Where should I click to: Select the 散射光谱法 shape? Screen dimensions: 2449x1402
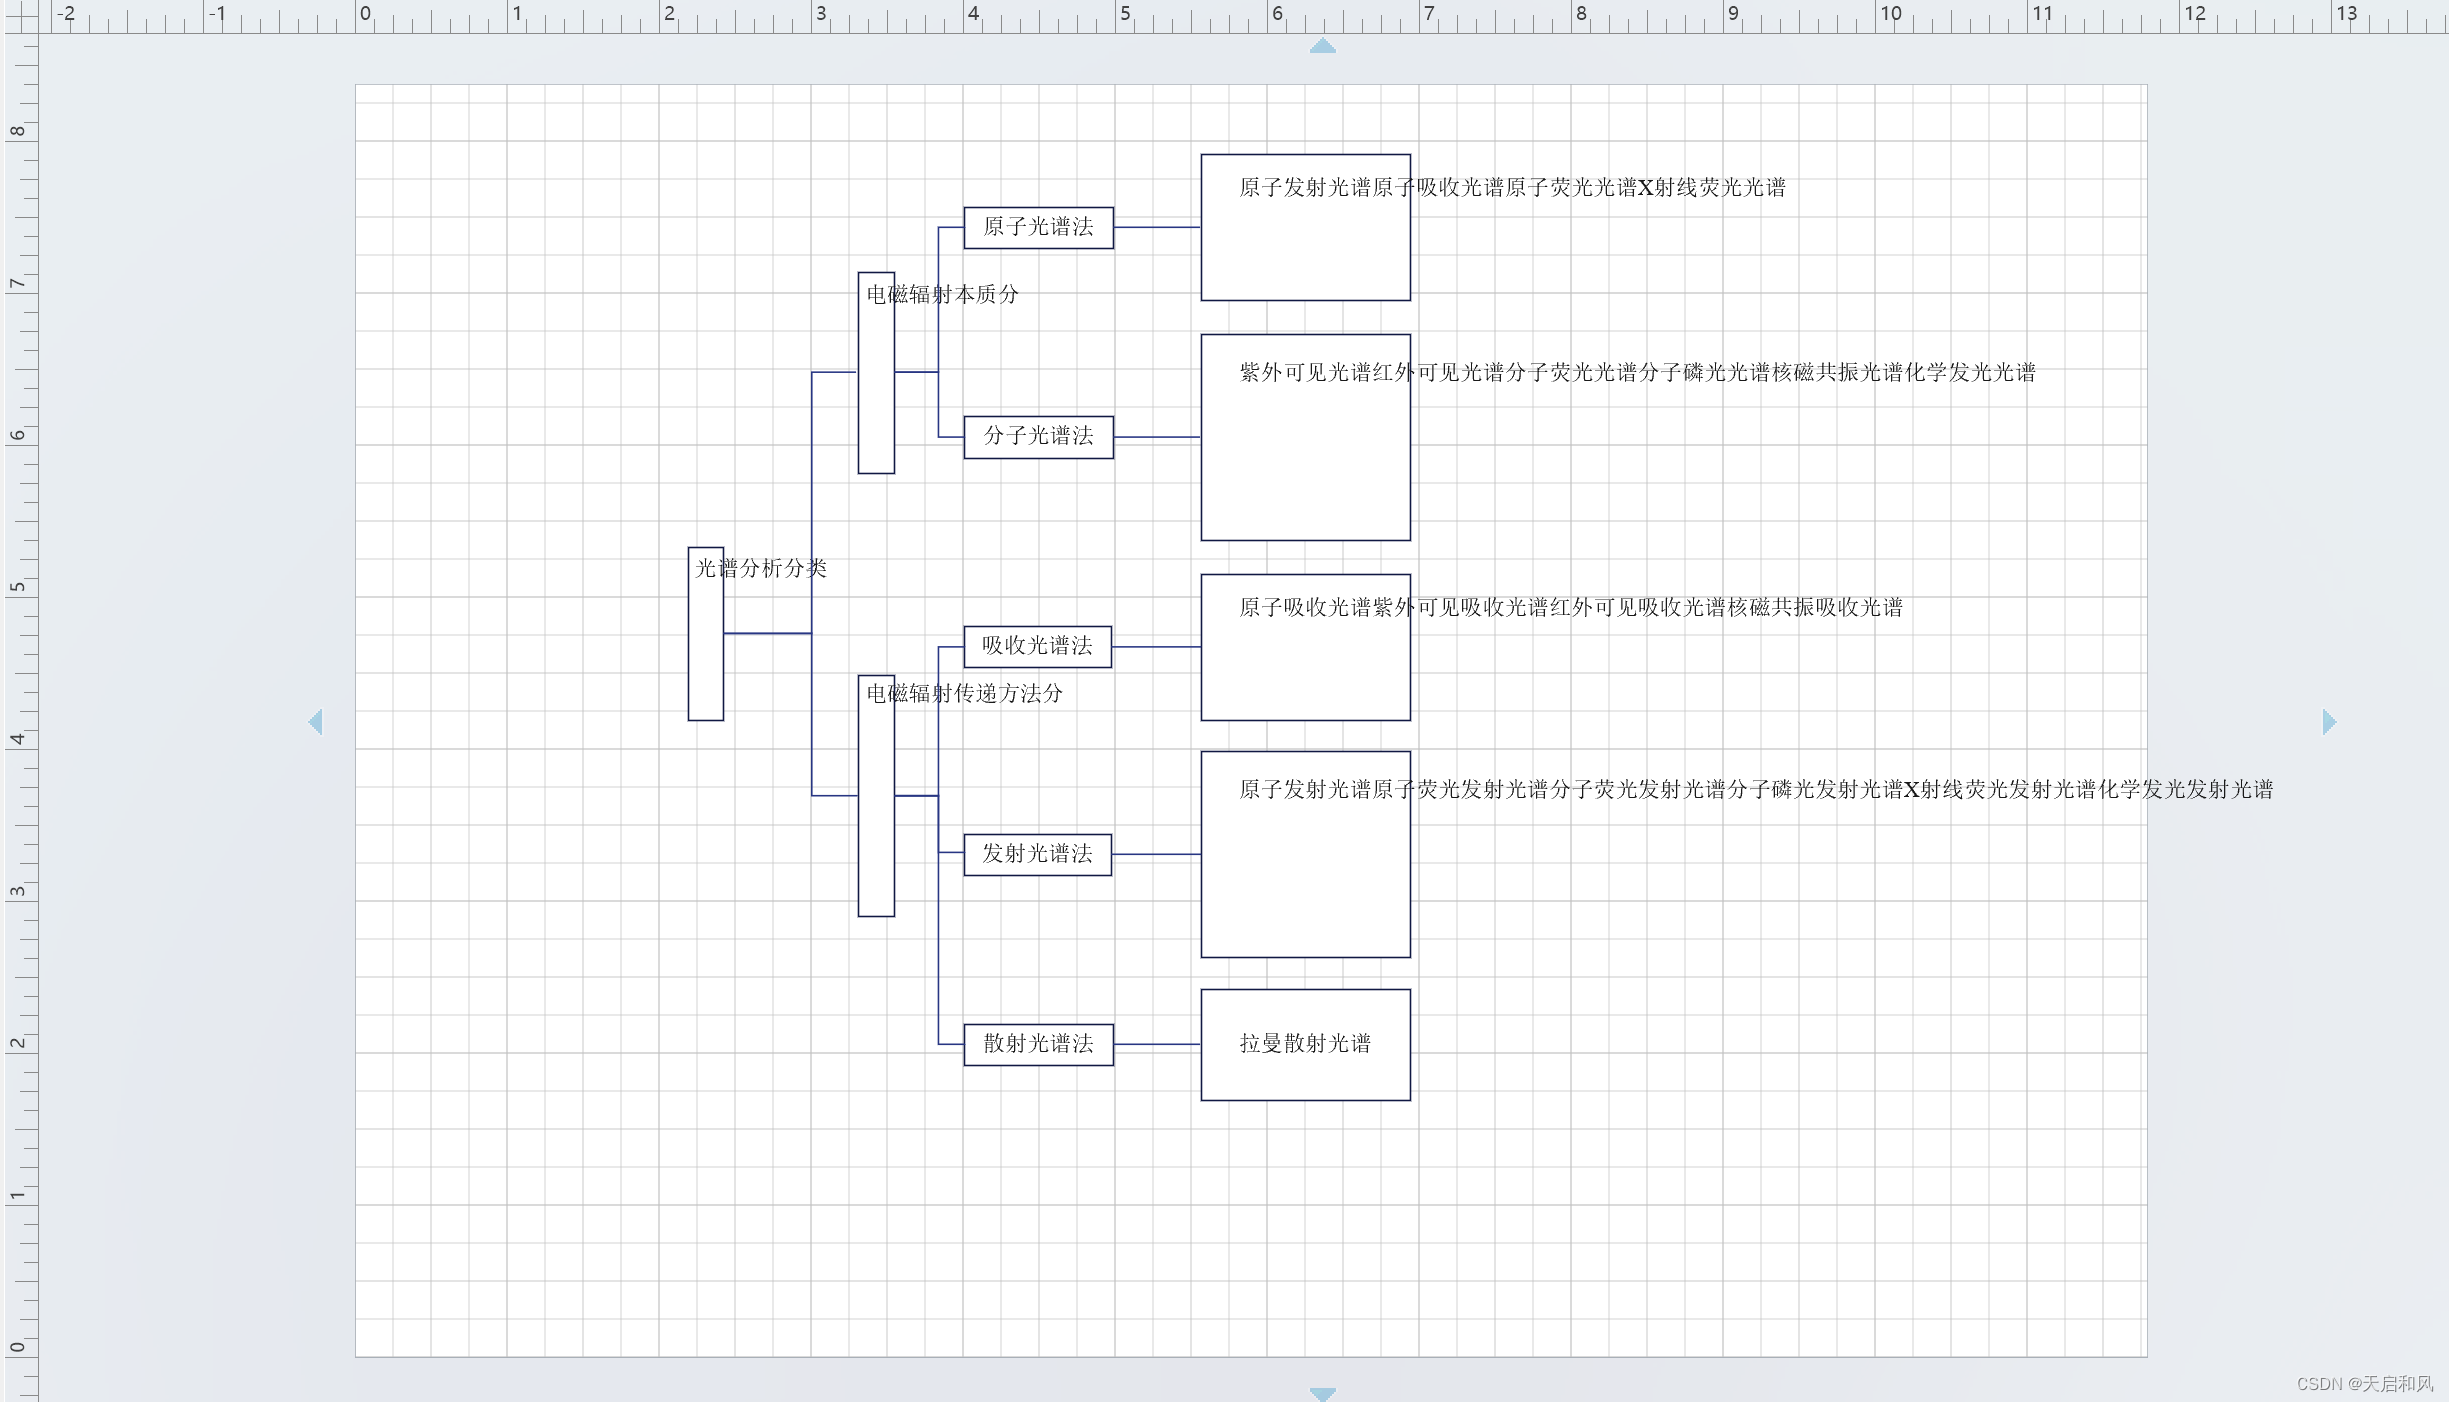[1038, 1044]
